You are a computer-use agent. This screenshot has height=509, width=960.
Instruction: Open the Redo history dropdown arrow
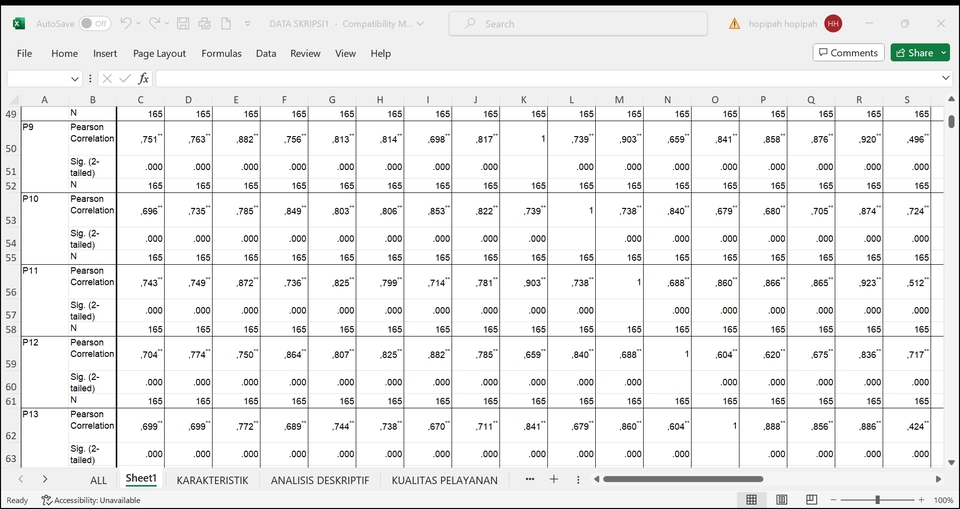(168, 24)
